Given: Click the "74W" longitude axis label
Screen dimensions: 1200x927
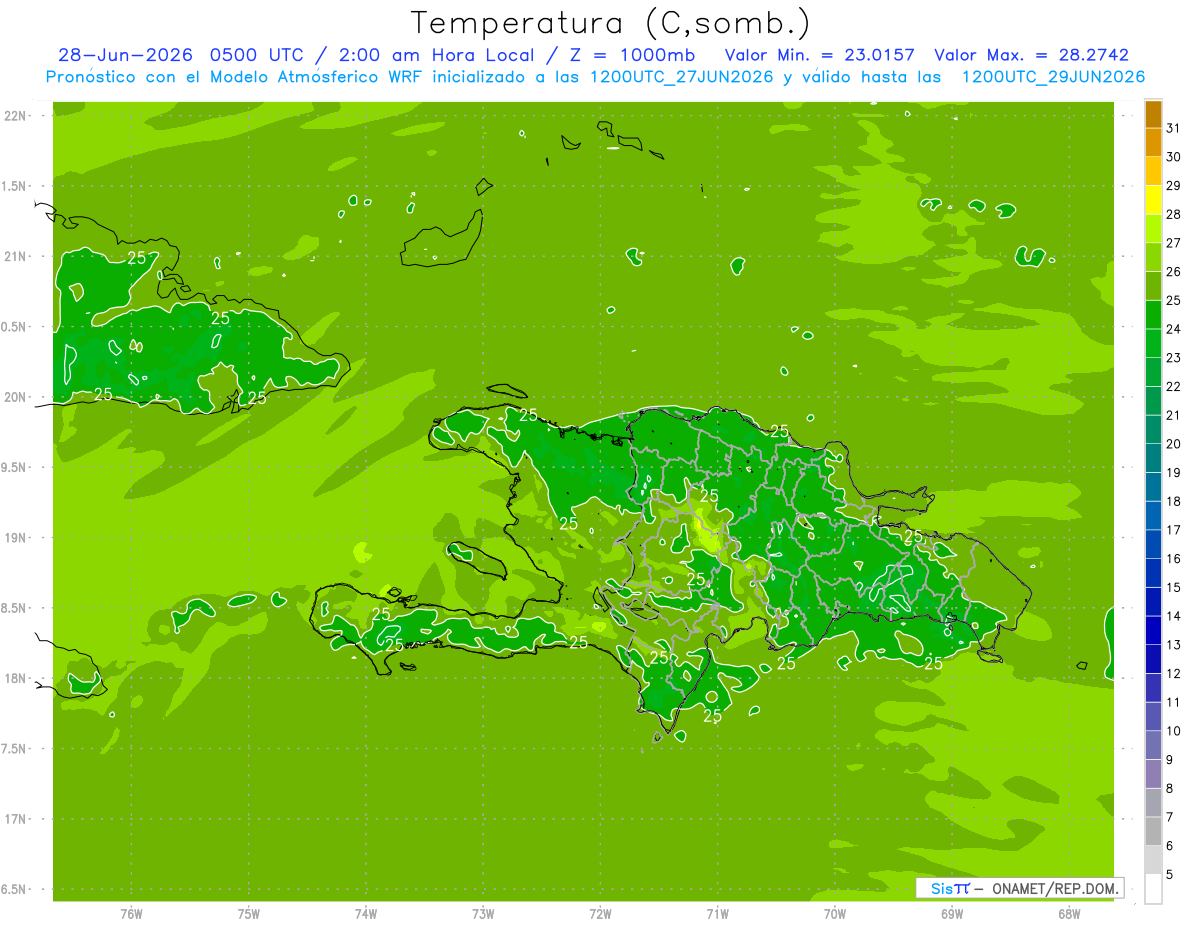Looking at the screenshot, I should click(x=366, y=914).
